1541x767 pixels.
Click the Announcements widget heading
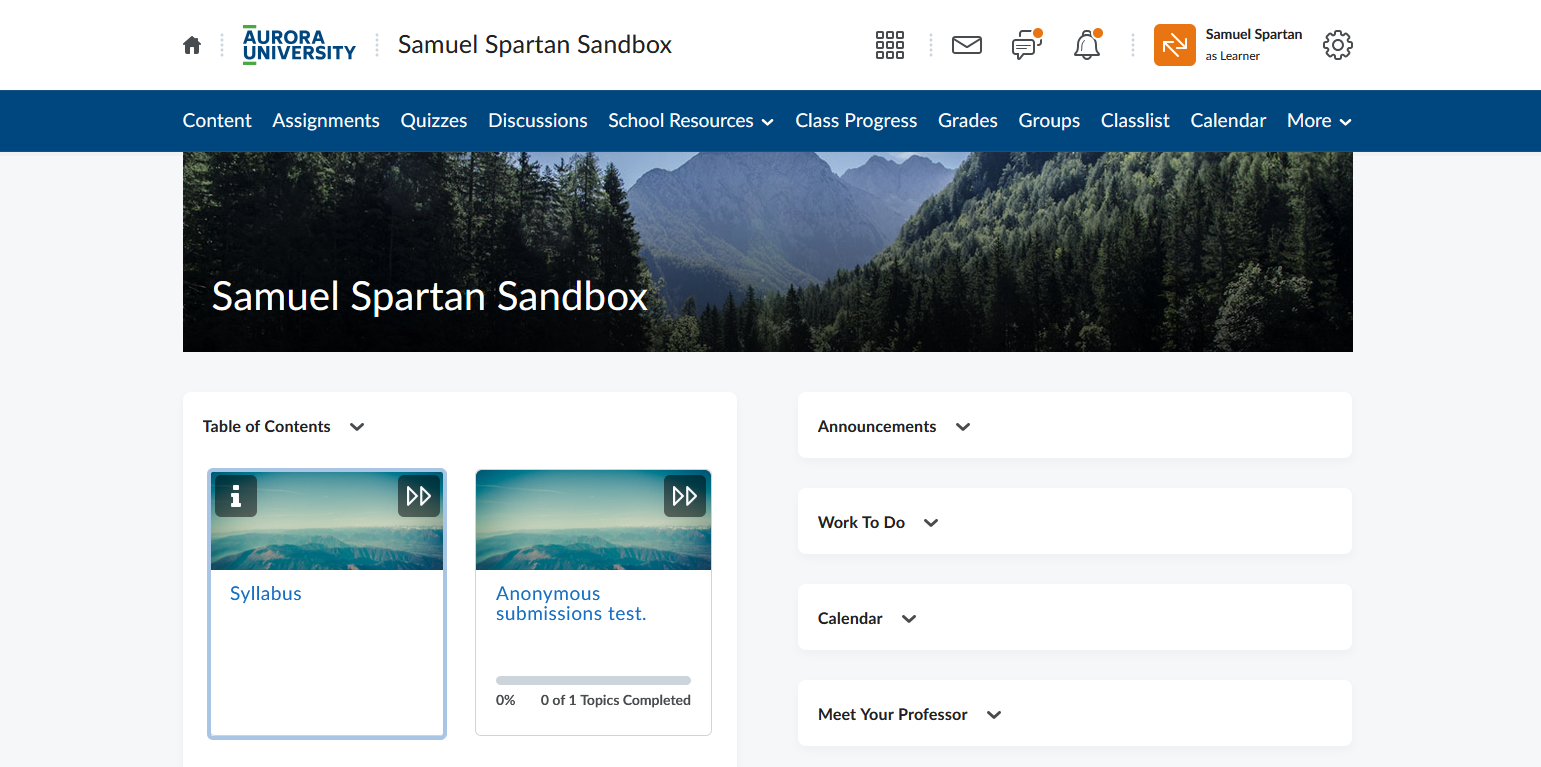[877, 427]
